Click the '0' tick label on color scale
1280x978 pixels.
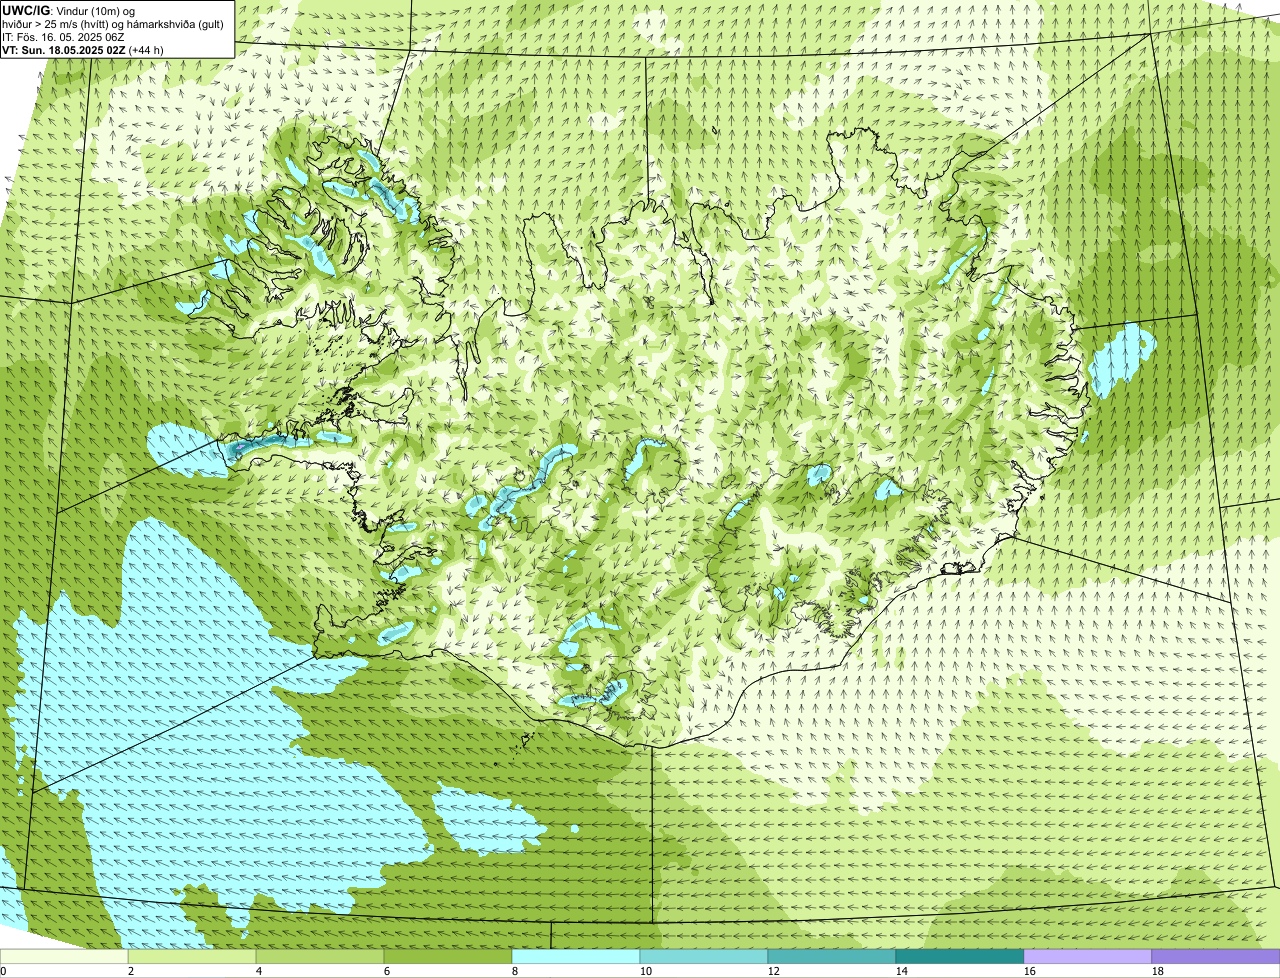pyautogui.click(x=3, y=971)
